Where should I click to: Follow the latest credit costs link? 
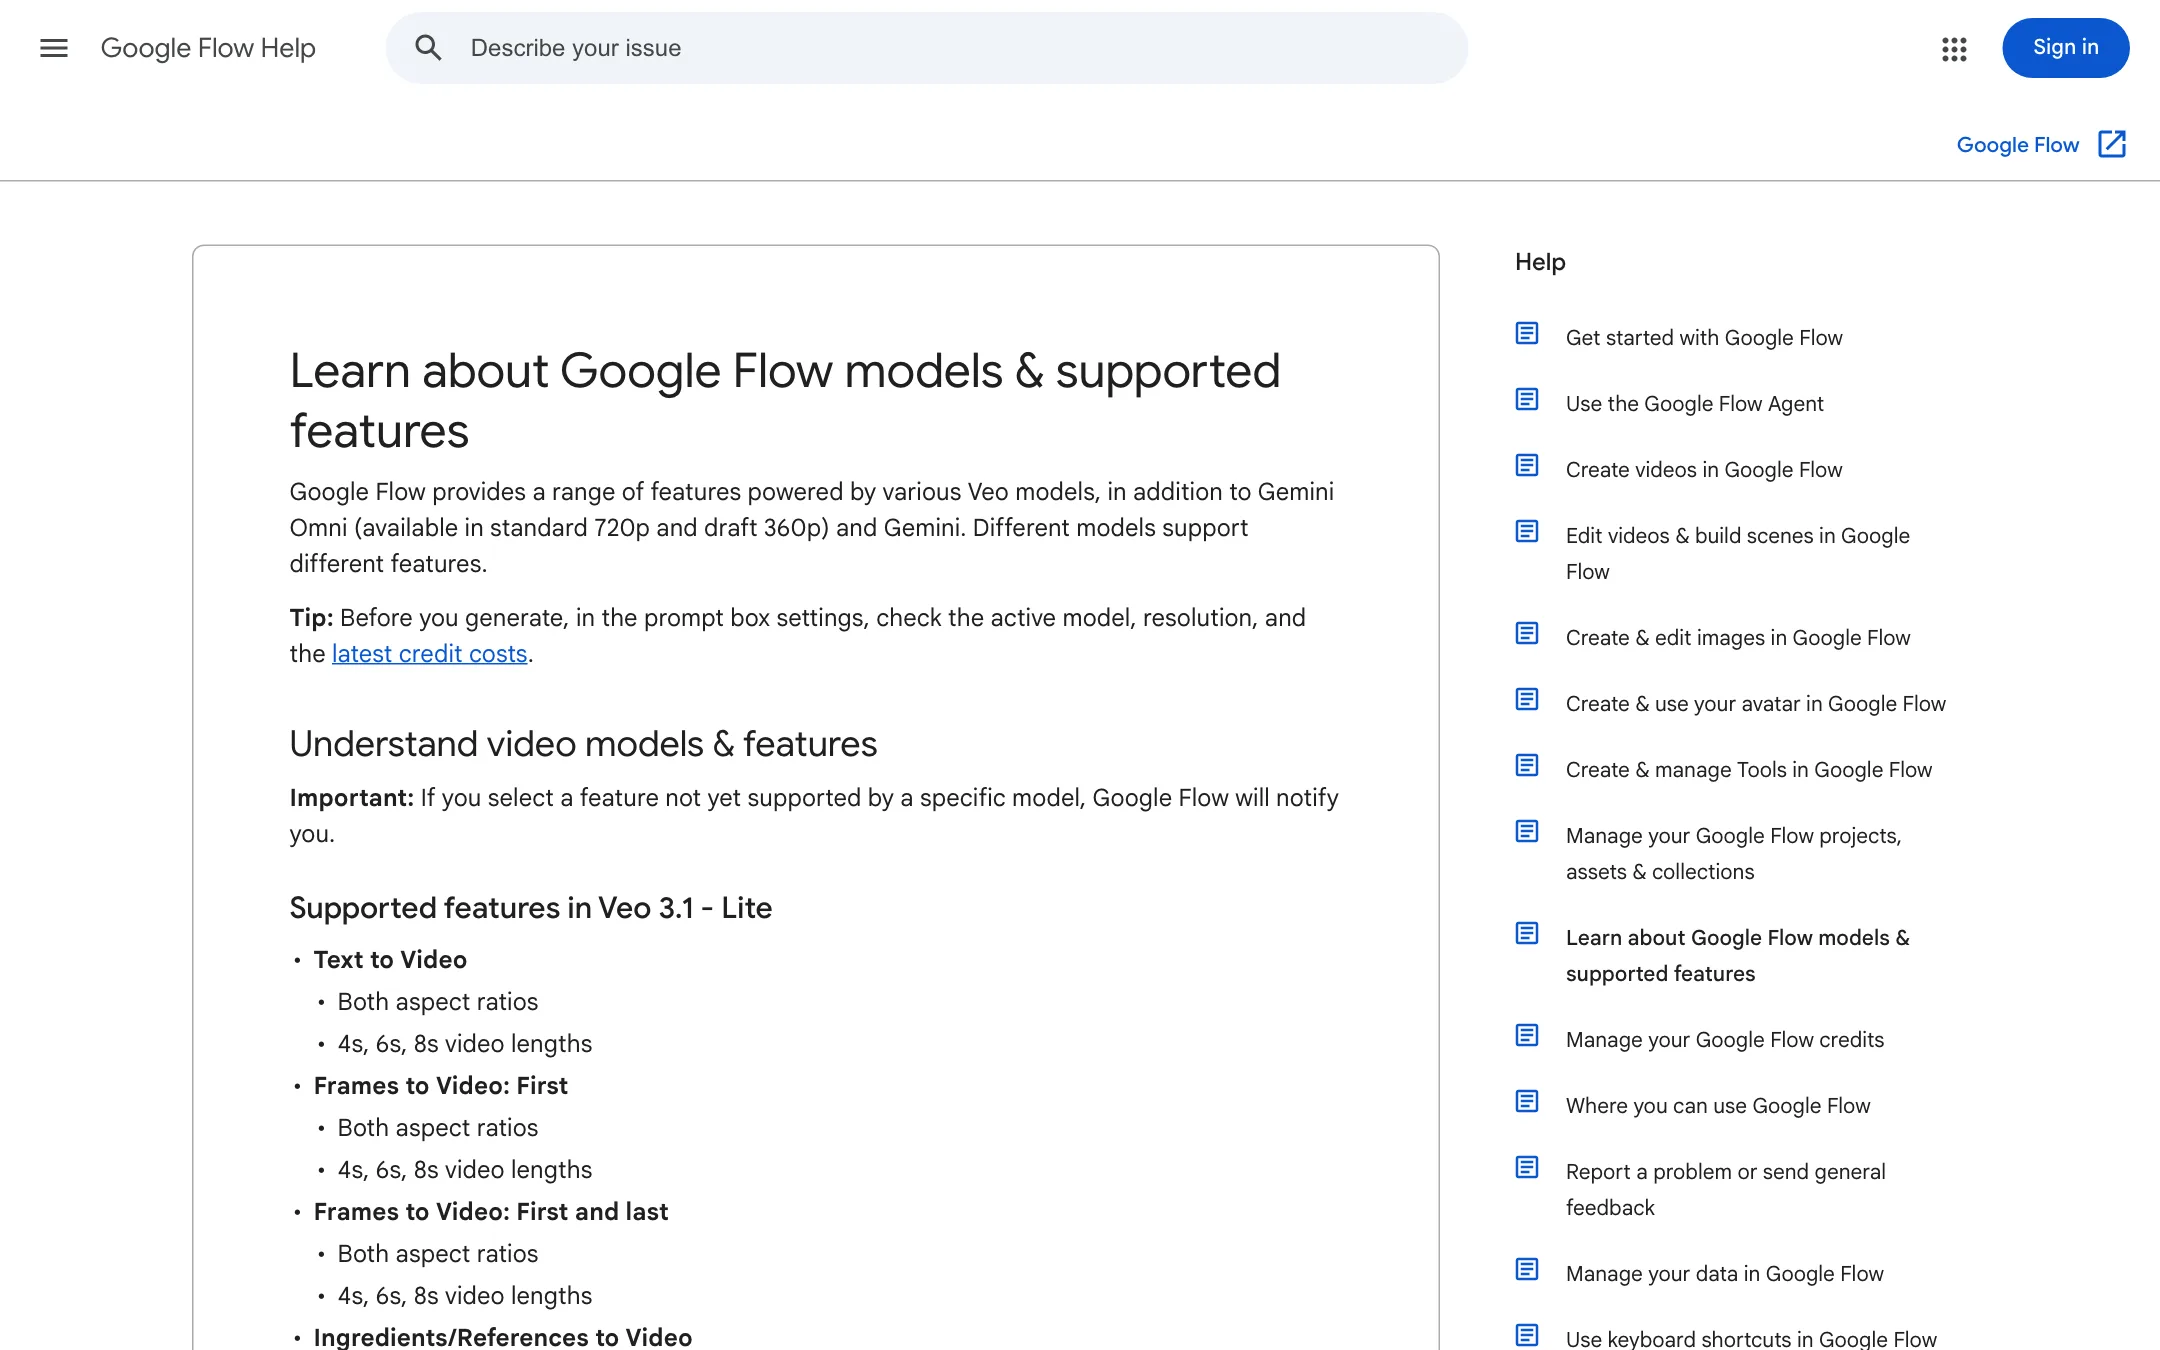429,654
